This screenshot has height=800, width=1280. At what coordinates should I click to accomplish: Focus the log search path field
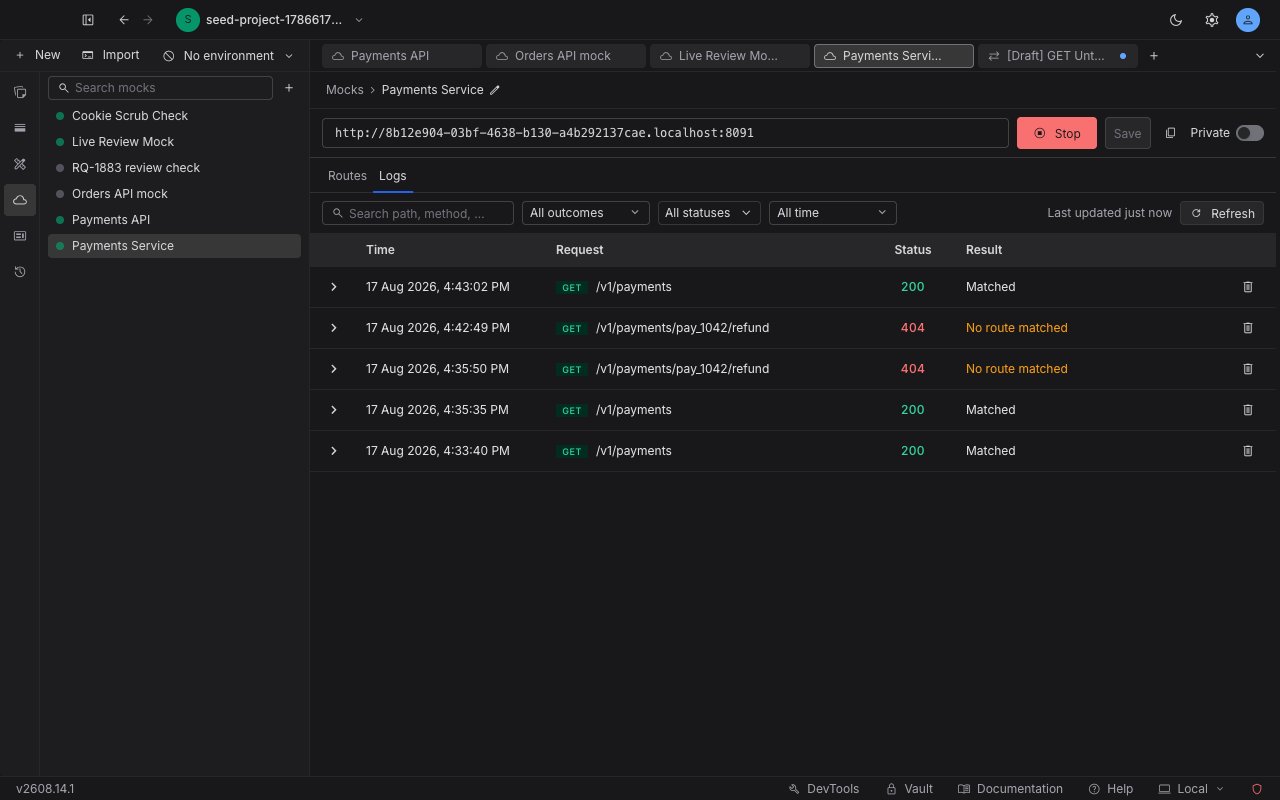pyautogui.click(x=418, y=213)
